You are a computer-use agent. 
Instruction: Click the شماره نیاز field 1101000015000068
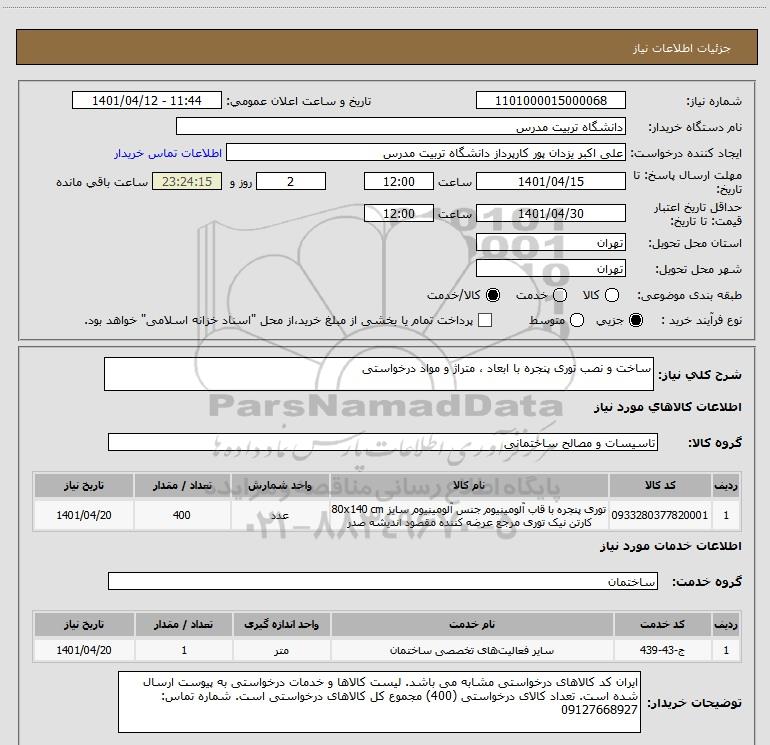(550, 100)
